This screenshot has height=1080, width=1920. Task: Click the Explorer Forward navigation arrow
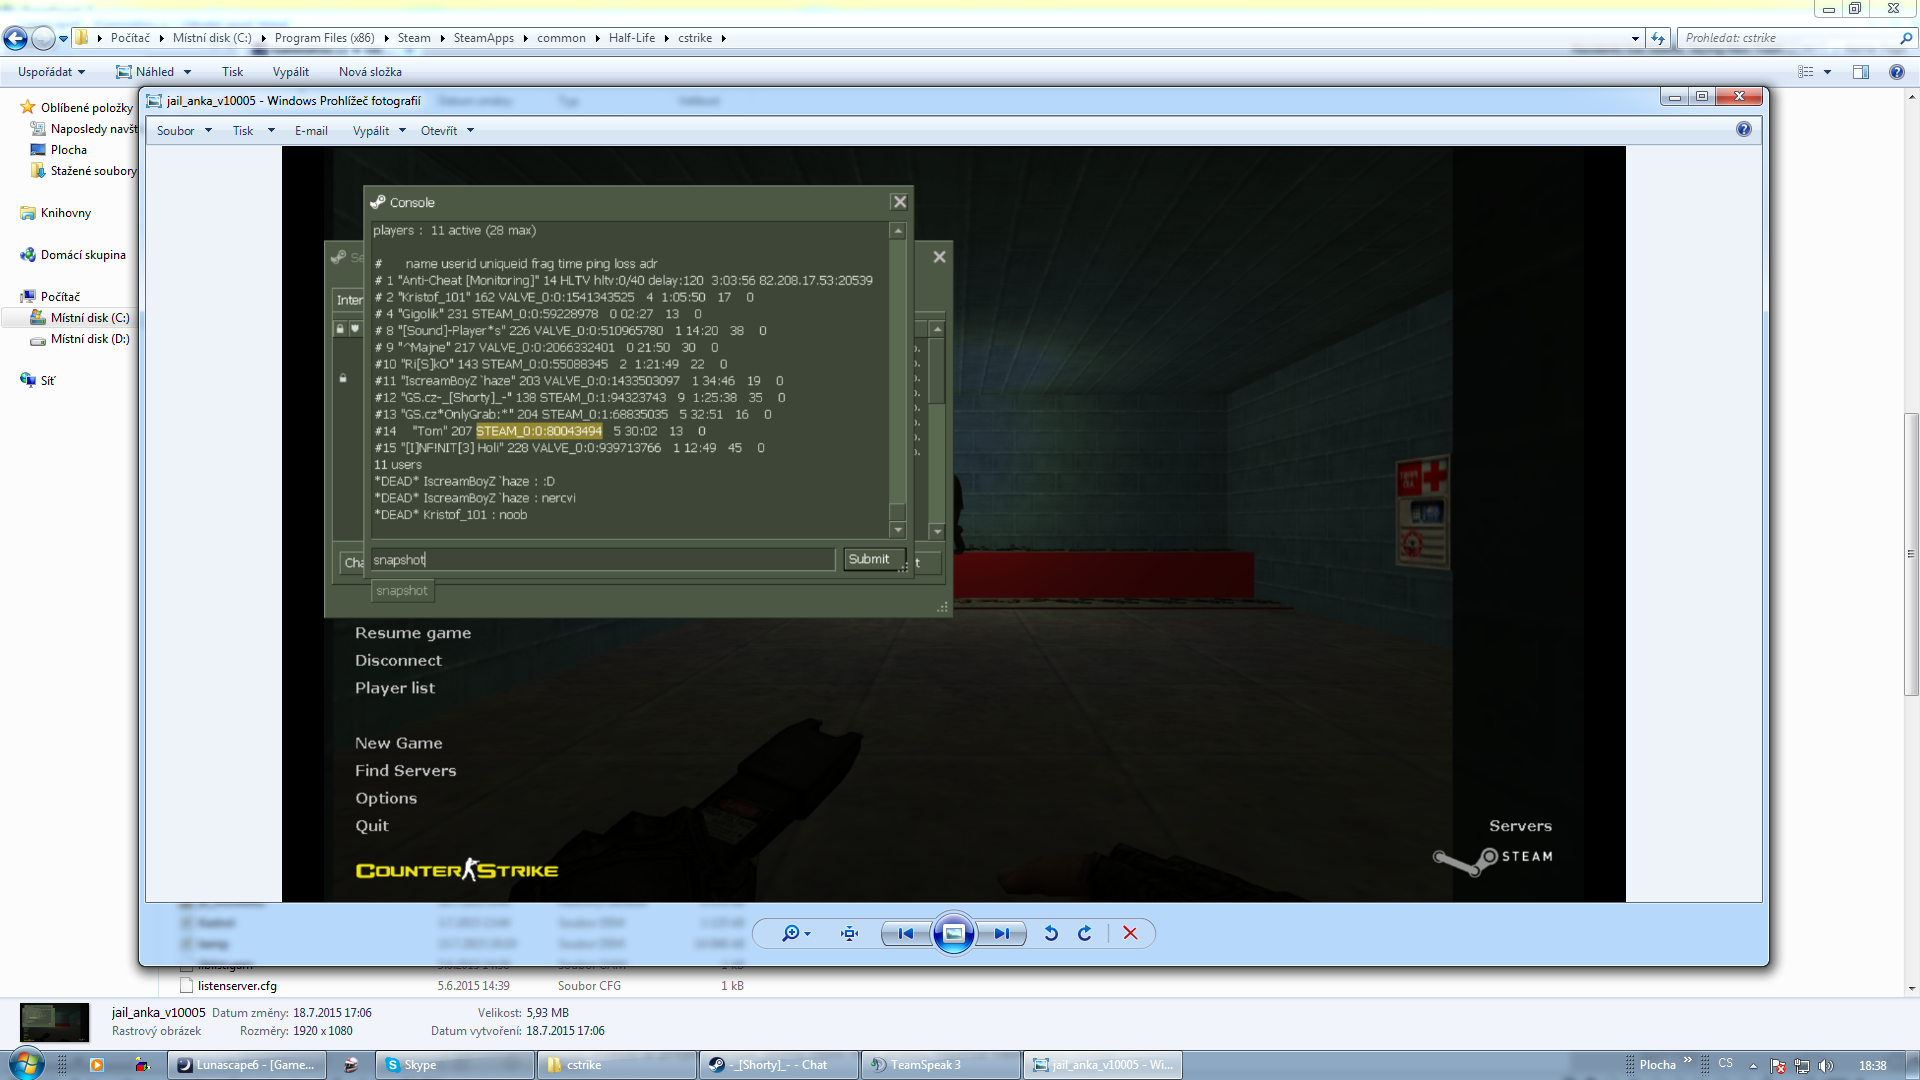tap(43, 38)
